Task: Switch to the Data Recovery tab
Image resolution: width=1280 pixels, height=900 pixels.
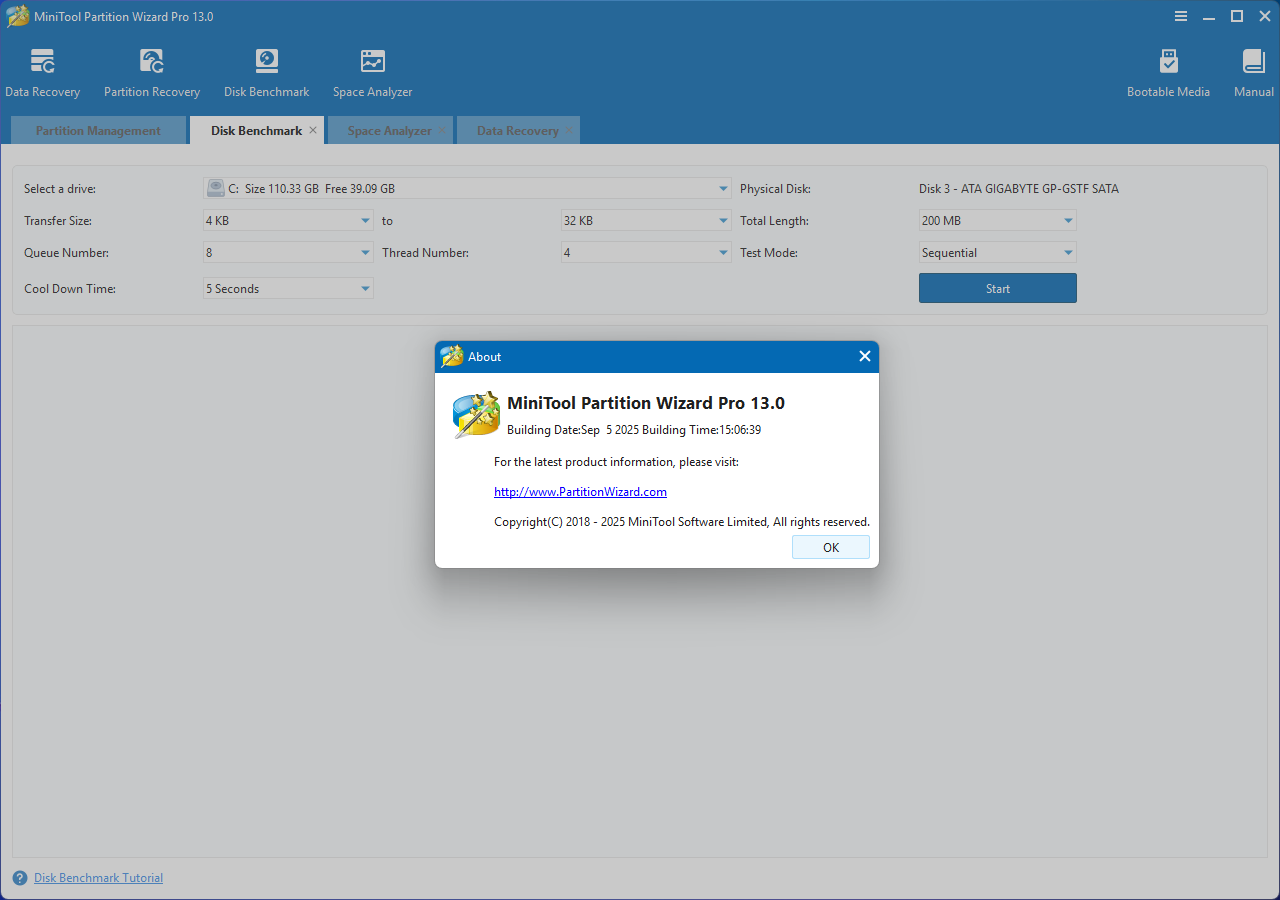Action: [518, 131]
